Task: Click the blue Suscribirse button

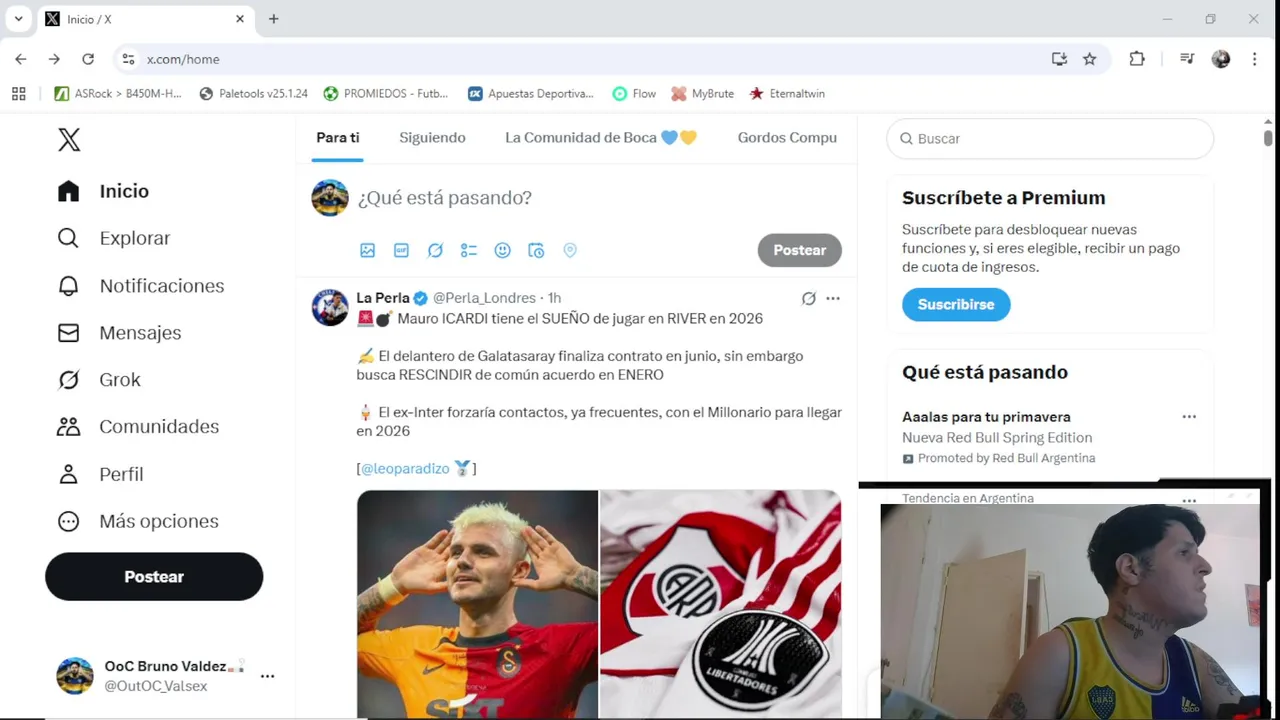Action: pos(956,304)
